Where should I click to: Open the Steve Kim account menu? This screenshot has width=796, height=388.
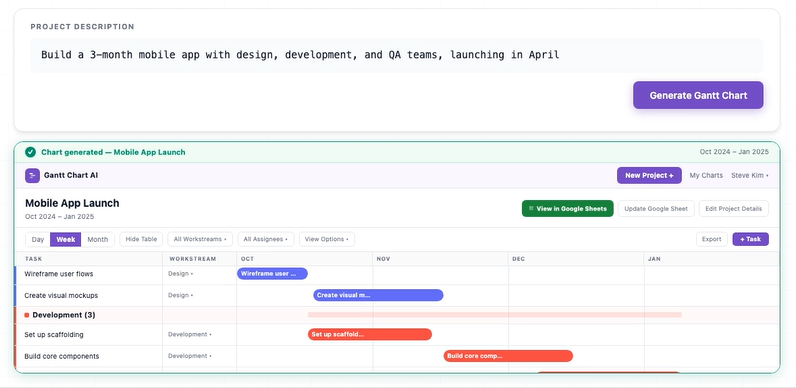tap(750, 176)
